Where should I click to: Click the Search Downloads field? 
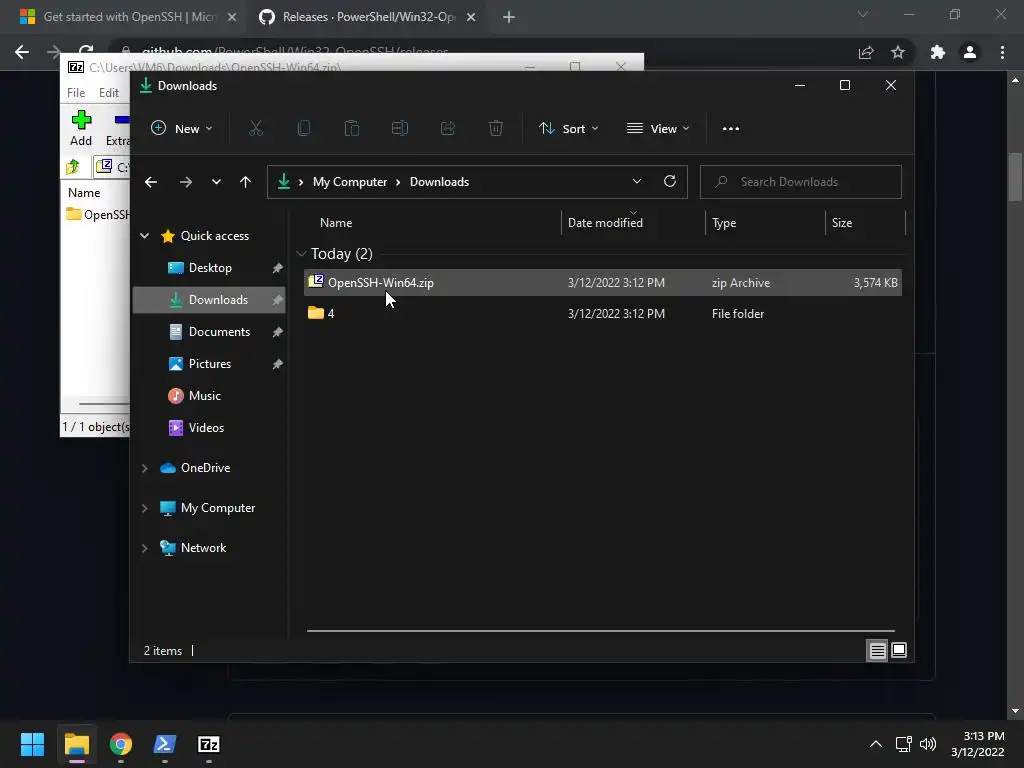(x=801, y=182)
